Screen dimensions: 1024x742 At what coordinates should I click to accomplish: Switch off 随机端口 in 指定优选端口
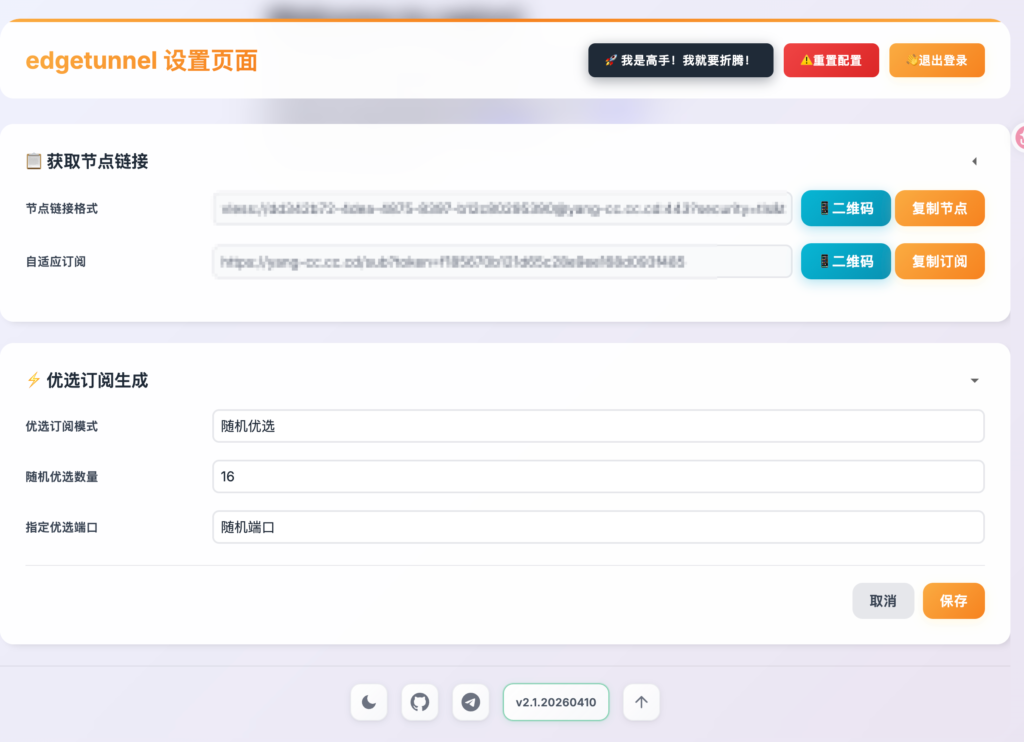(597, 527)
